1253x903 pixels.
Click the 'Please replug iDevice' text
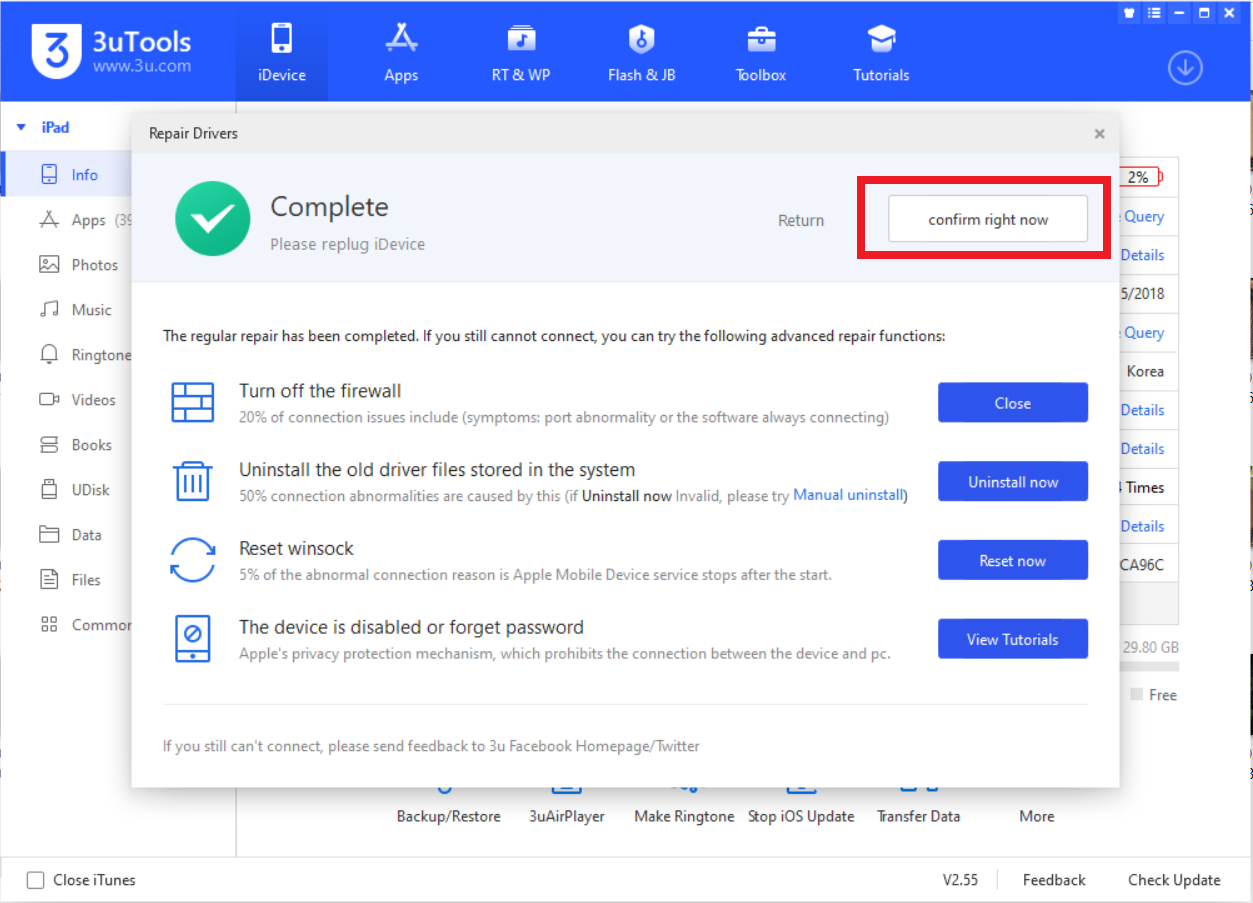click(x=347, y=244)
